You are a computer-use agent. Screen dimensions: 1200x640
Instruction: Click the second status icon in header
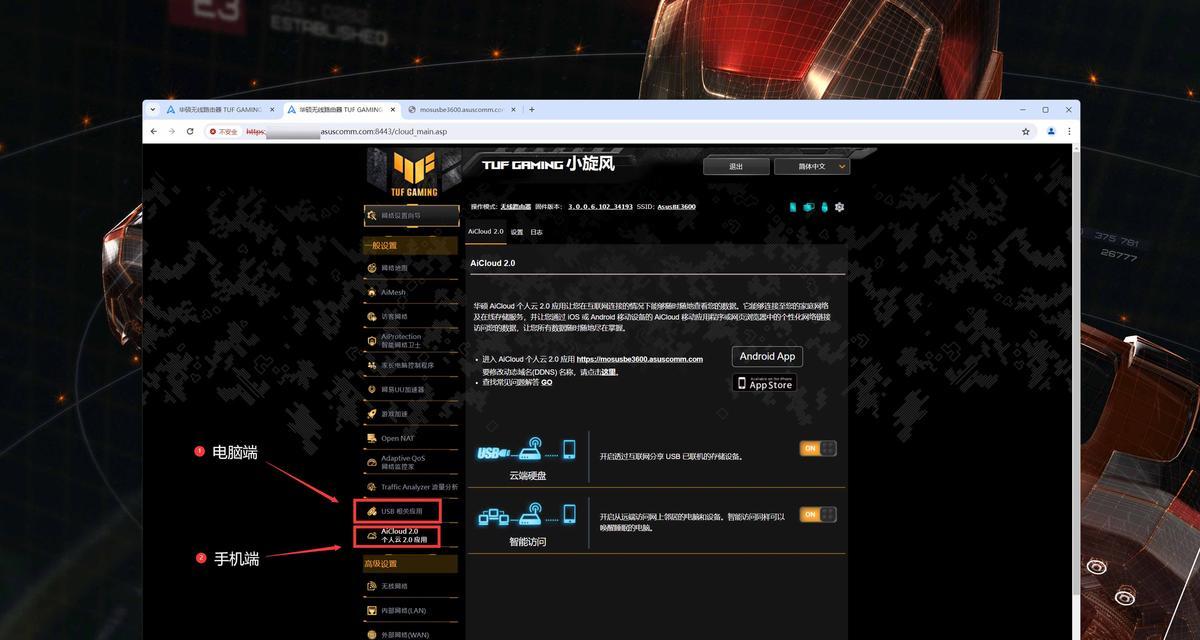click(809, 207)
